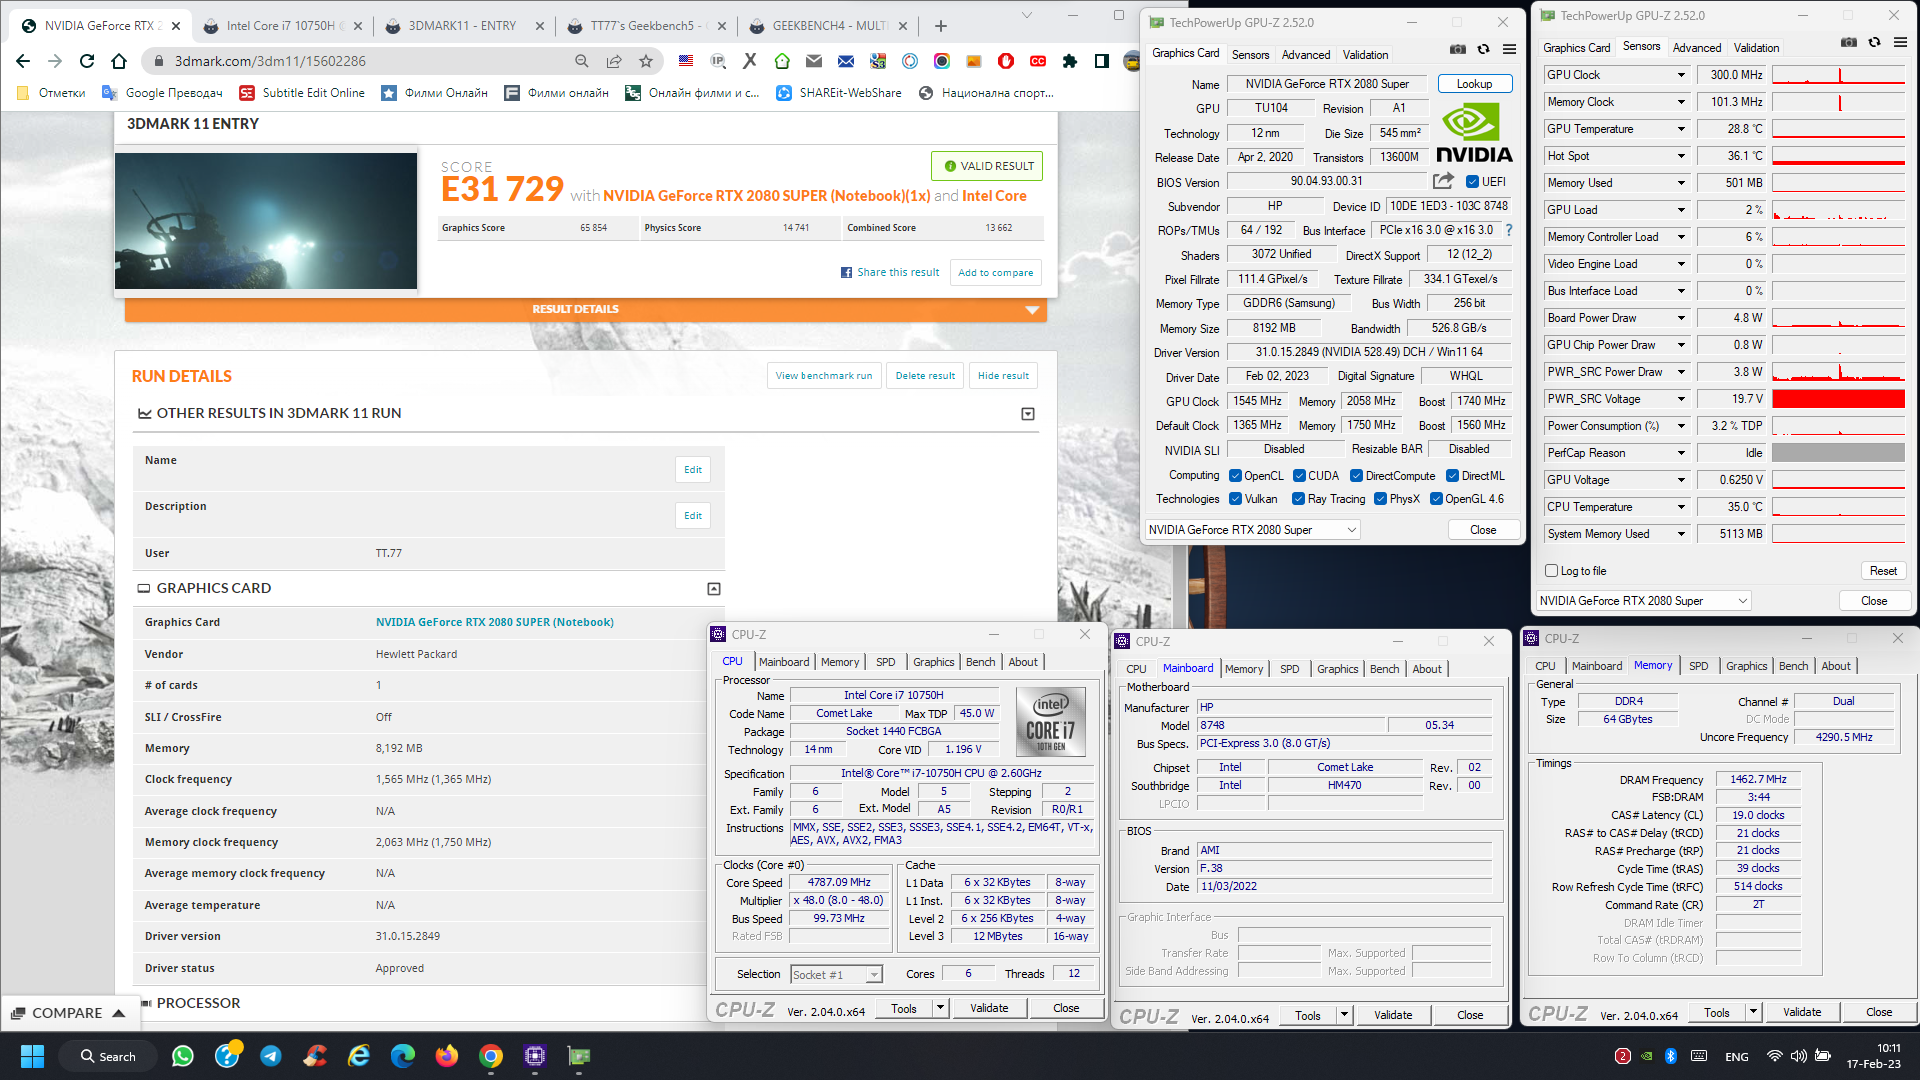Open the GPU Temperature sensor dropdown
The height and width of the screenshot is (1080, 1920).
tap(1681, 129)
